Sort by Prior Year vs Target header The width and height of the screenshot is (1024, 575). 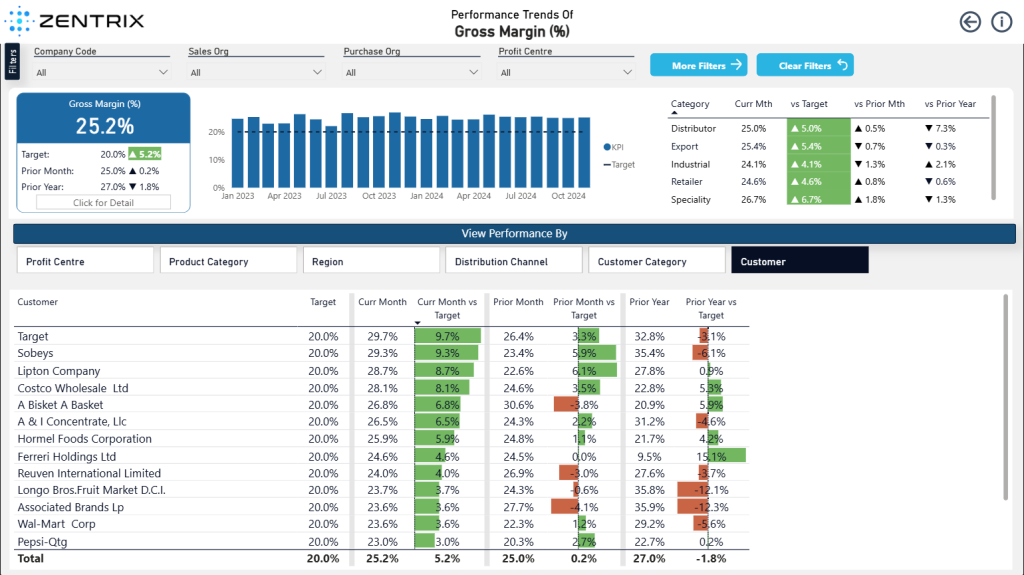tap(711, 308)
